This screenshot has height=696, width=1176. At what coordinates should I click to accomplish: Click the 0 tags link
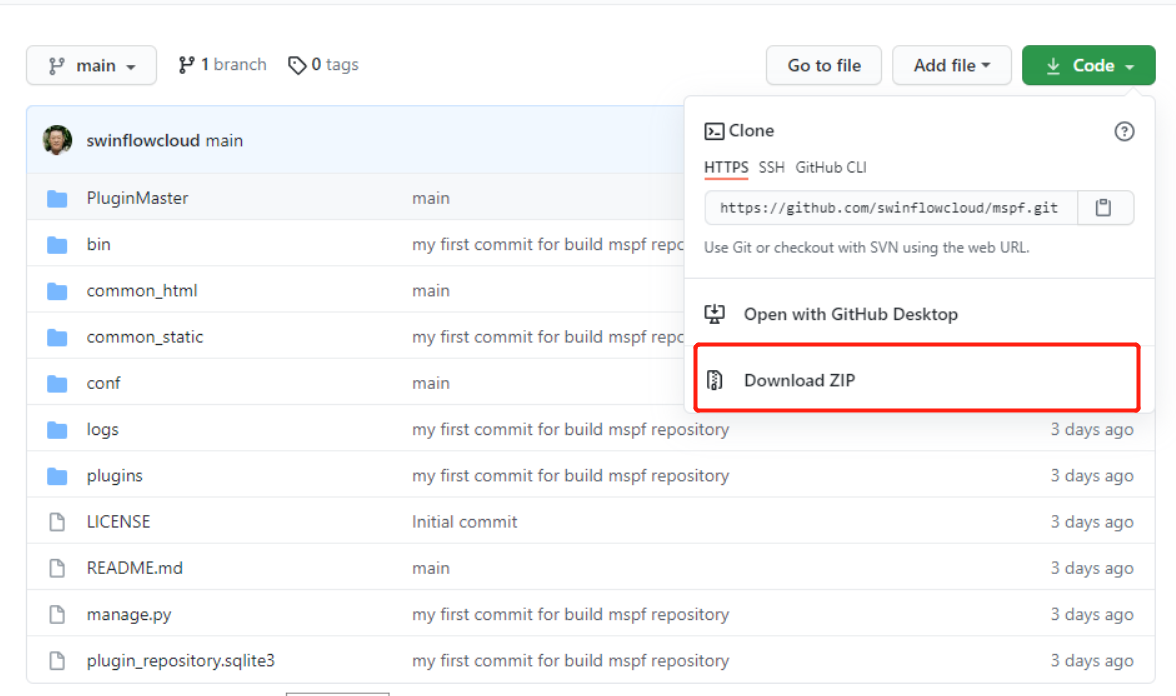(323, 64)
